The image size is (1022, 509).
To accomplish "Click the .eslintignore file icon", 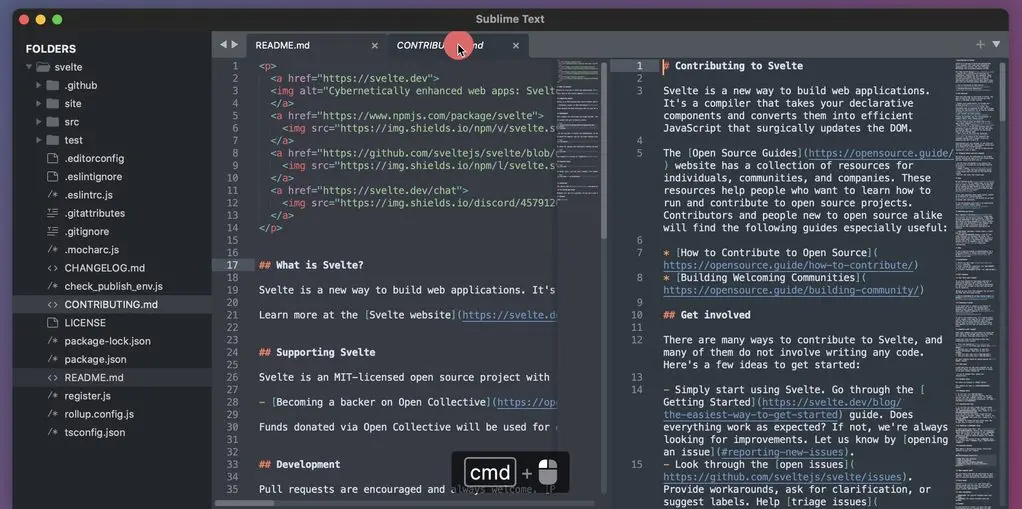I will click(53, 176).
